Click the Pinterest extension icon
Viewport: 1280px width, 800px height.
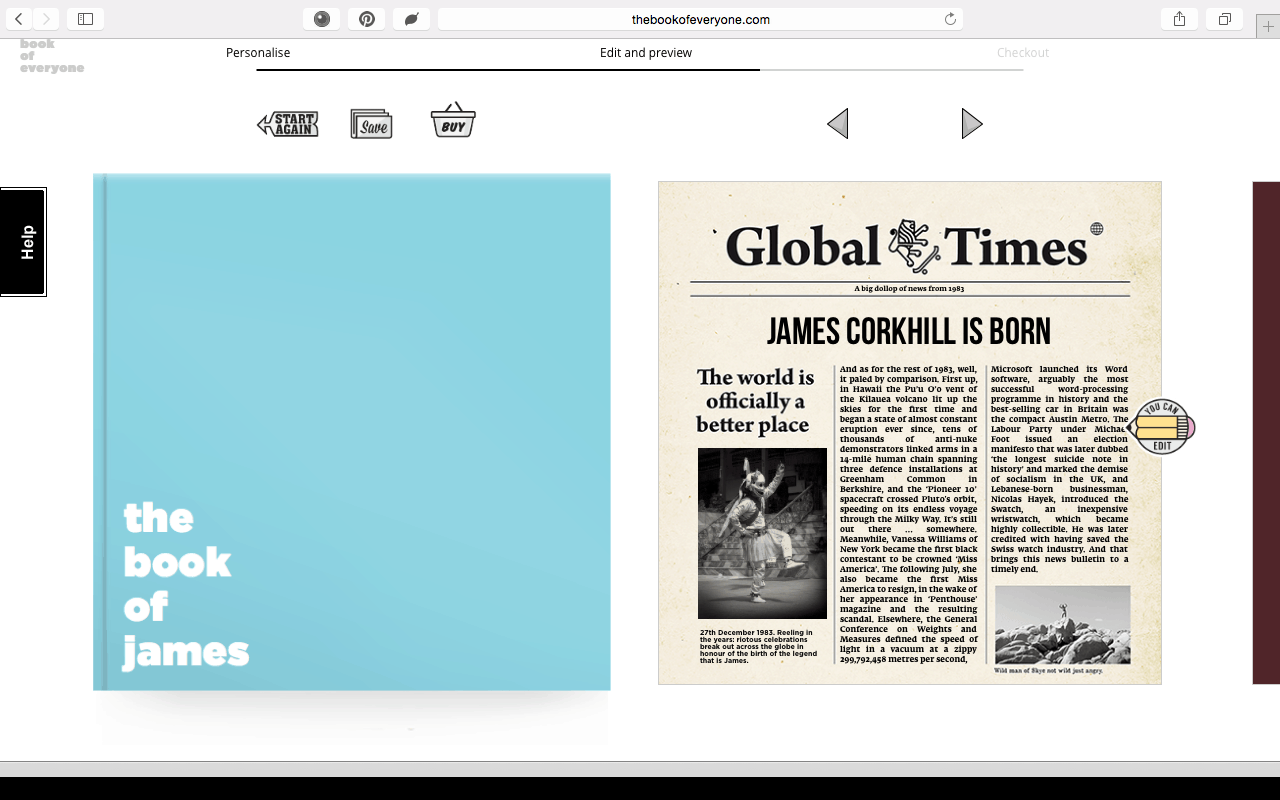tap(367, 19)
